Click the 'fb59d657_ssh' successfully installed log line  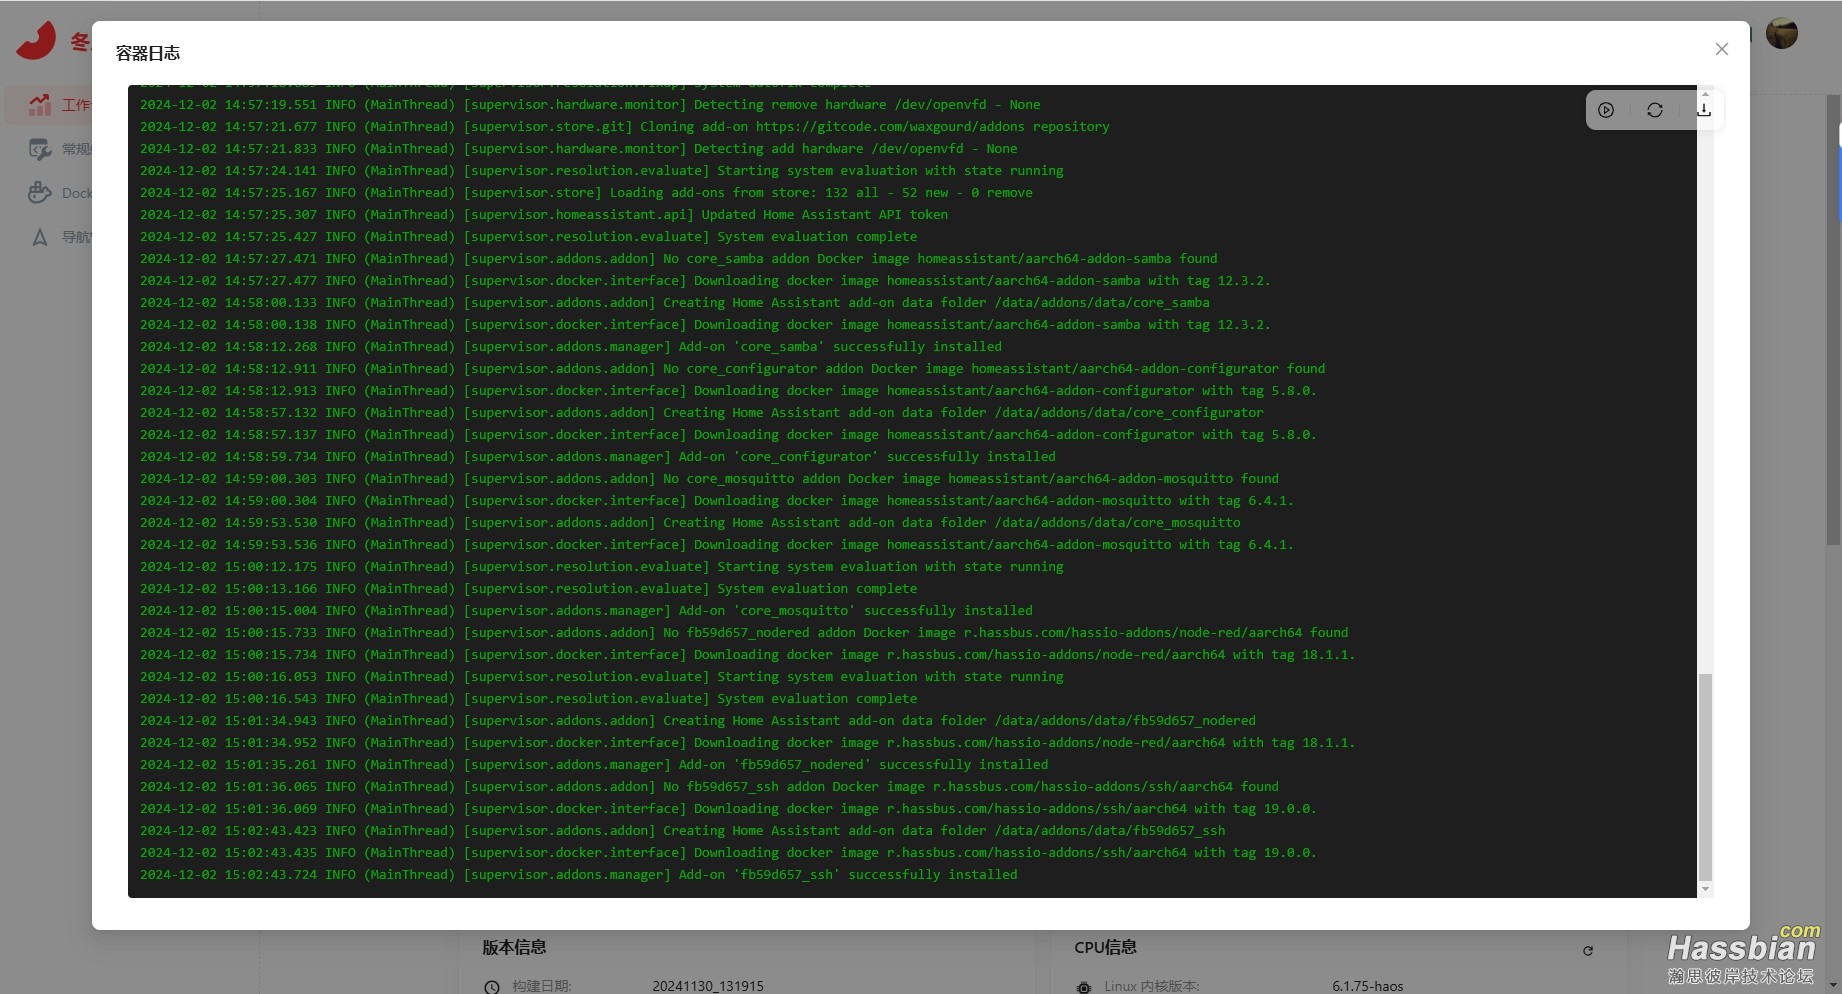579,875
